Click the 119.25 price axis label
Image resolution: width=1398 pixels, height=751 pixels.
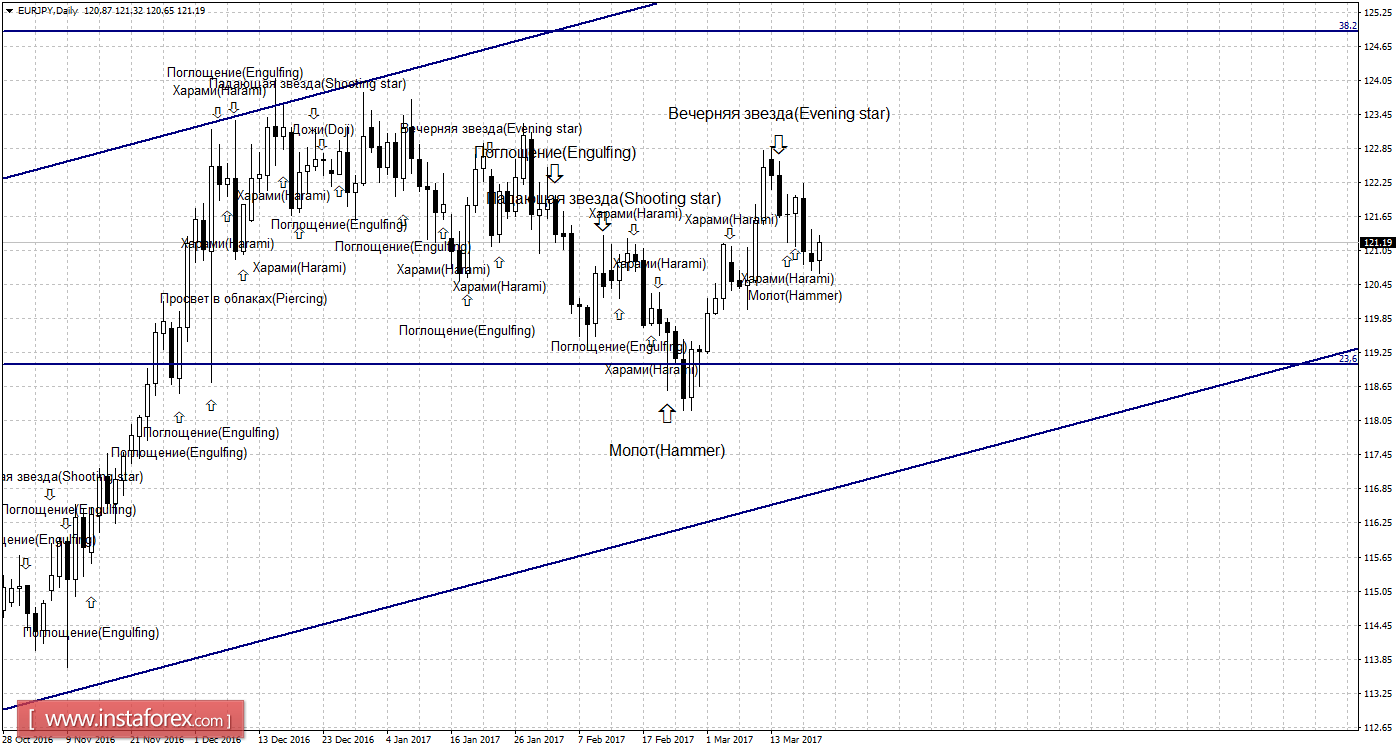[x=1377, y=353]
